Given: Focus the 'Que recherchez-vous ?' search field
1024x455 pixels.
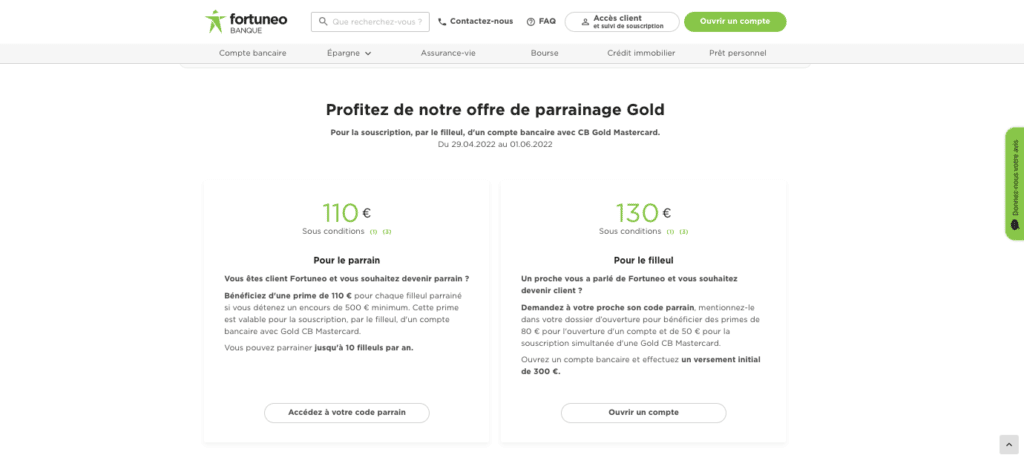Looking at the screenshot, I should click(377, 22).
